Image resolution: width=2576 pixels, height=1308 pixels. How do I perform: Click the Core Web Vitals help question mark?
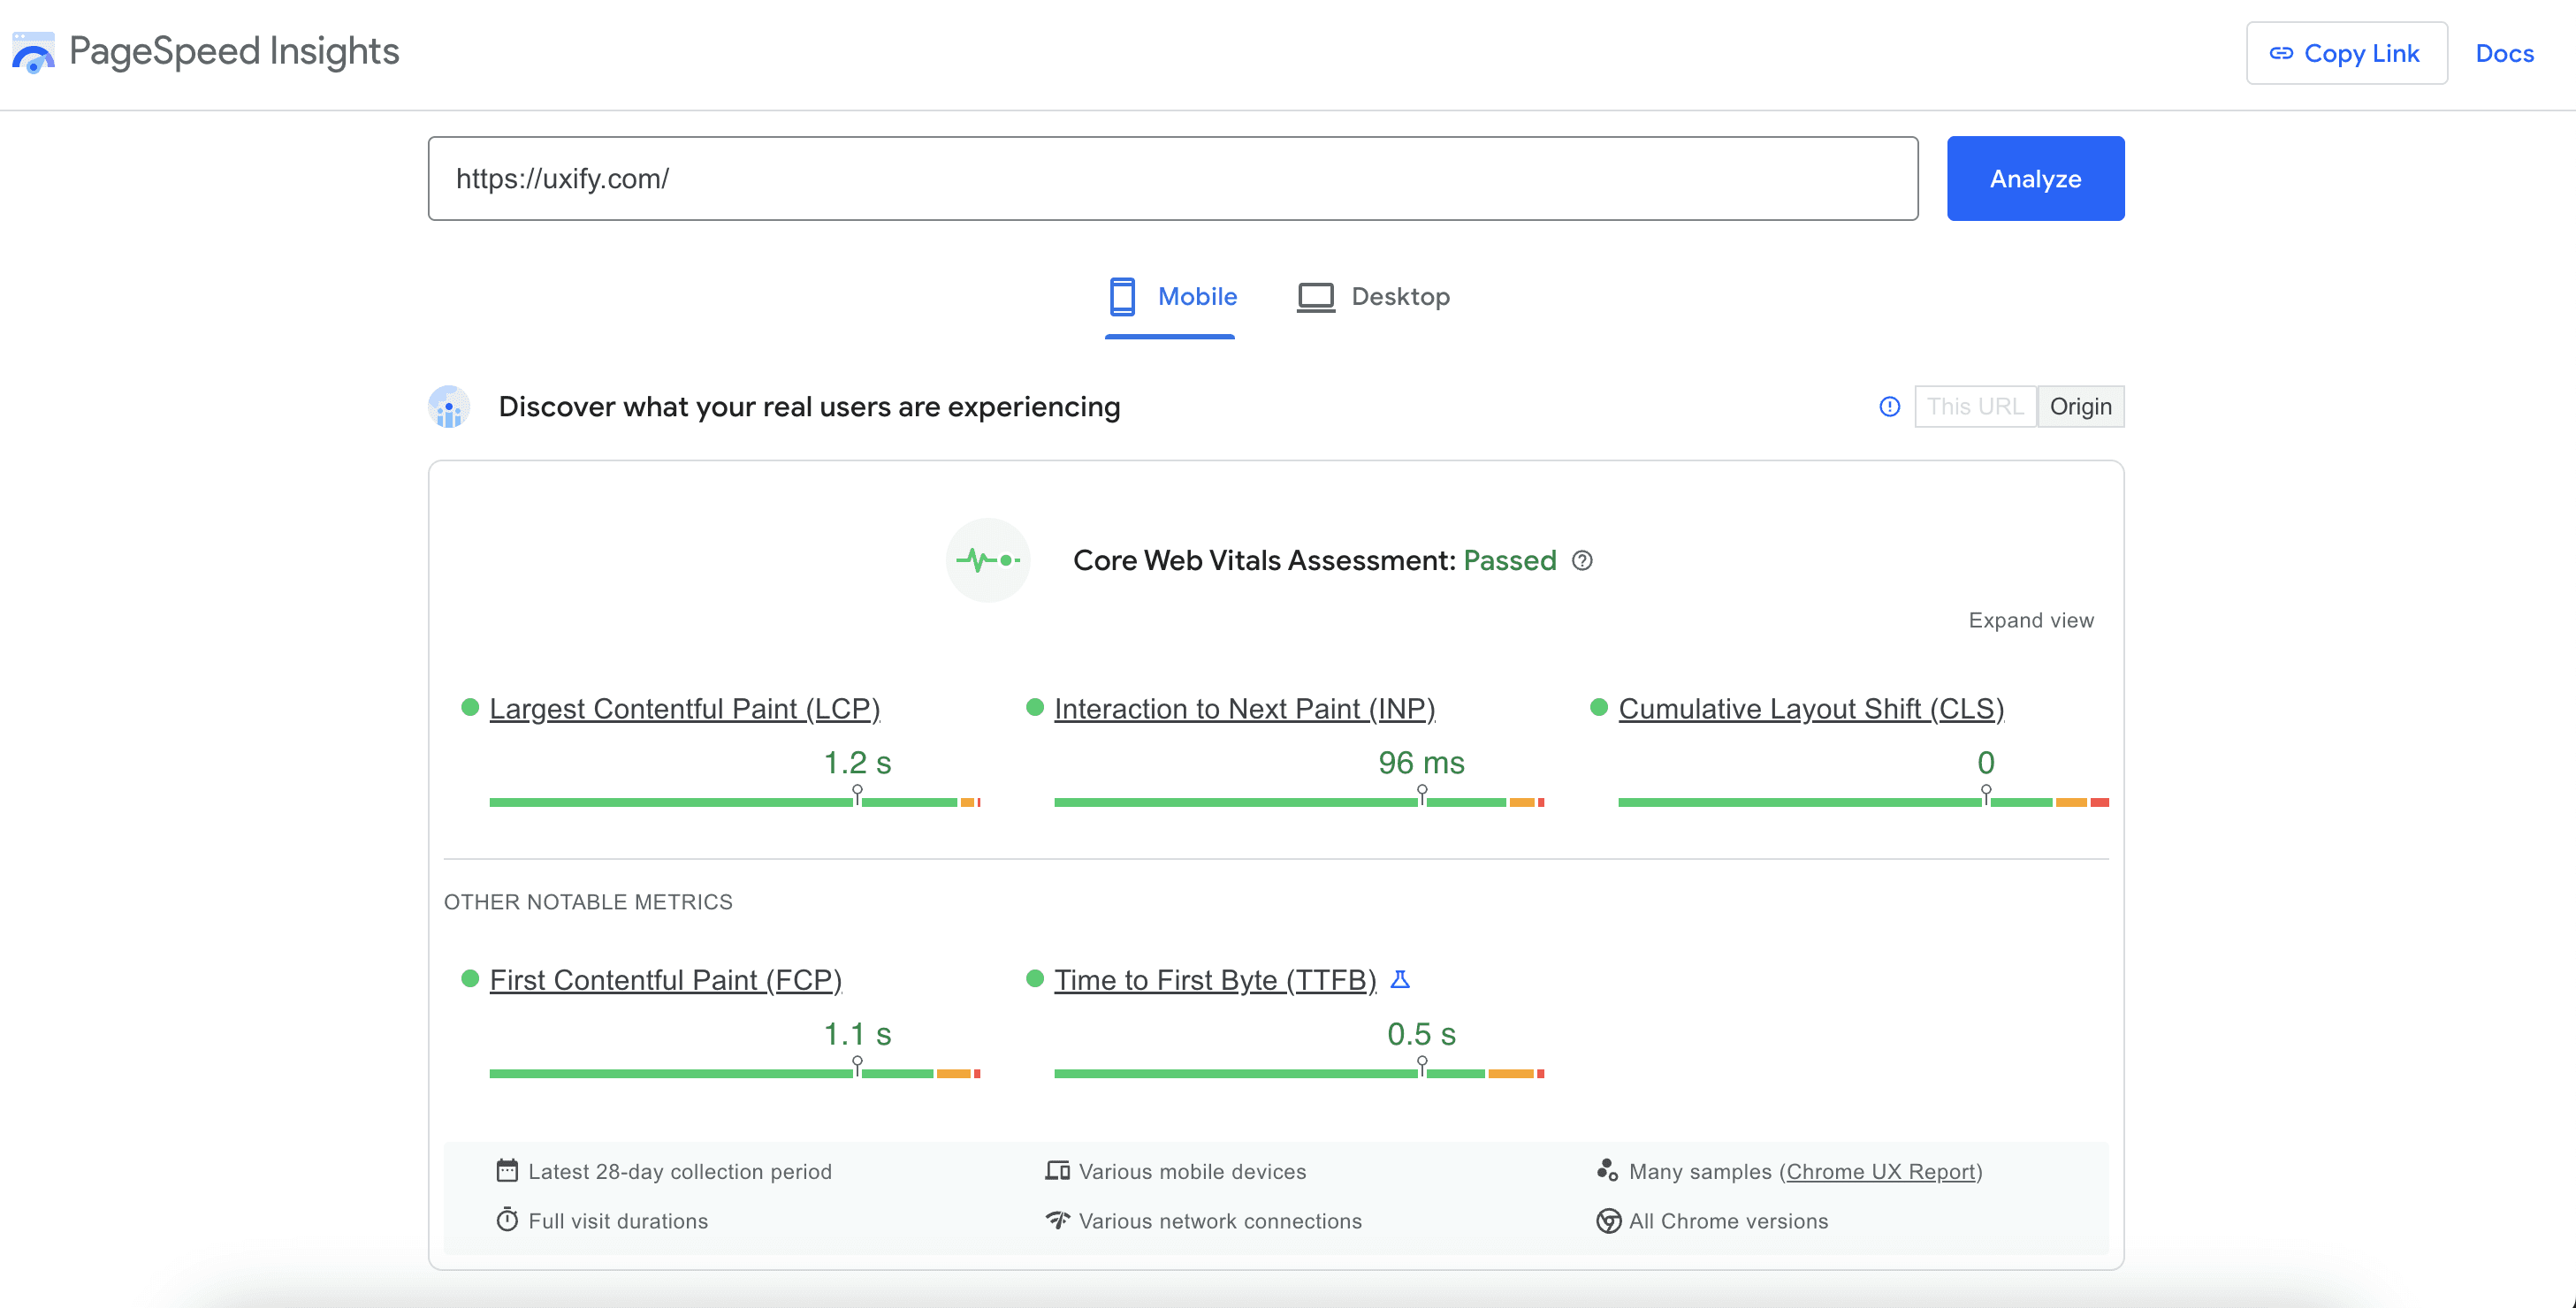pyautogui.click(x=1583, y=561)
